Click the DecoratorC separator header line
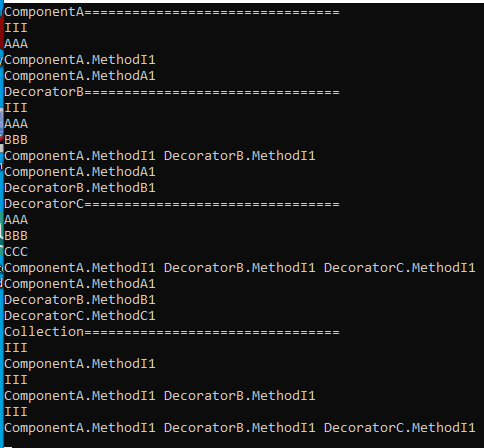Image resolution: width=484 pixels, height=448 pixels. 172,204
